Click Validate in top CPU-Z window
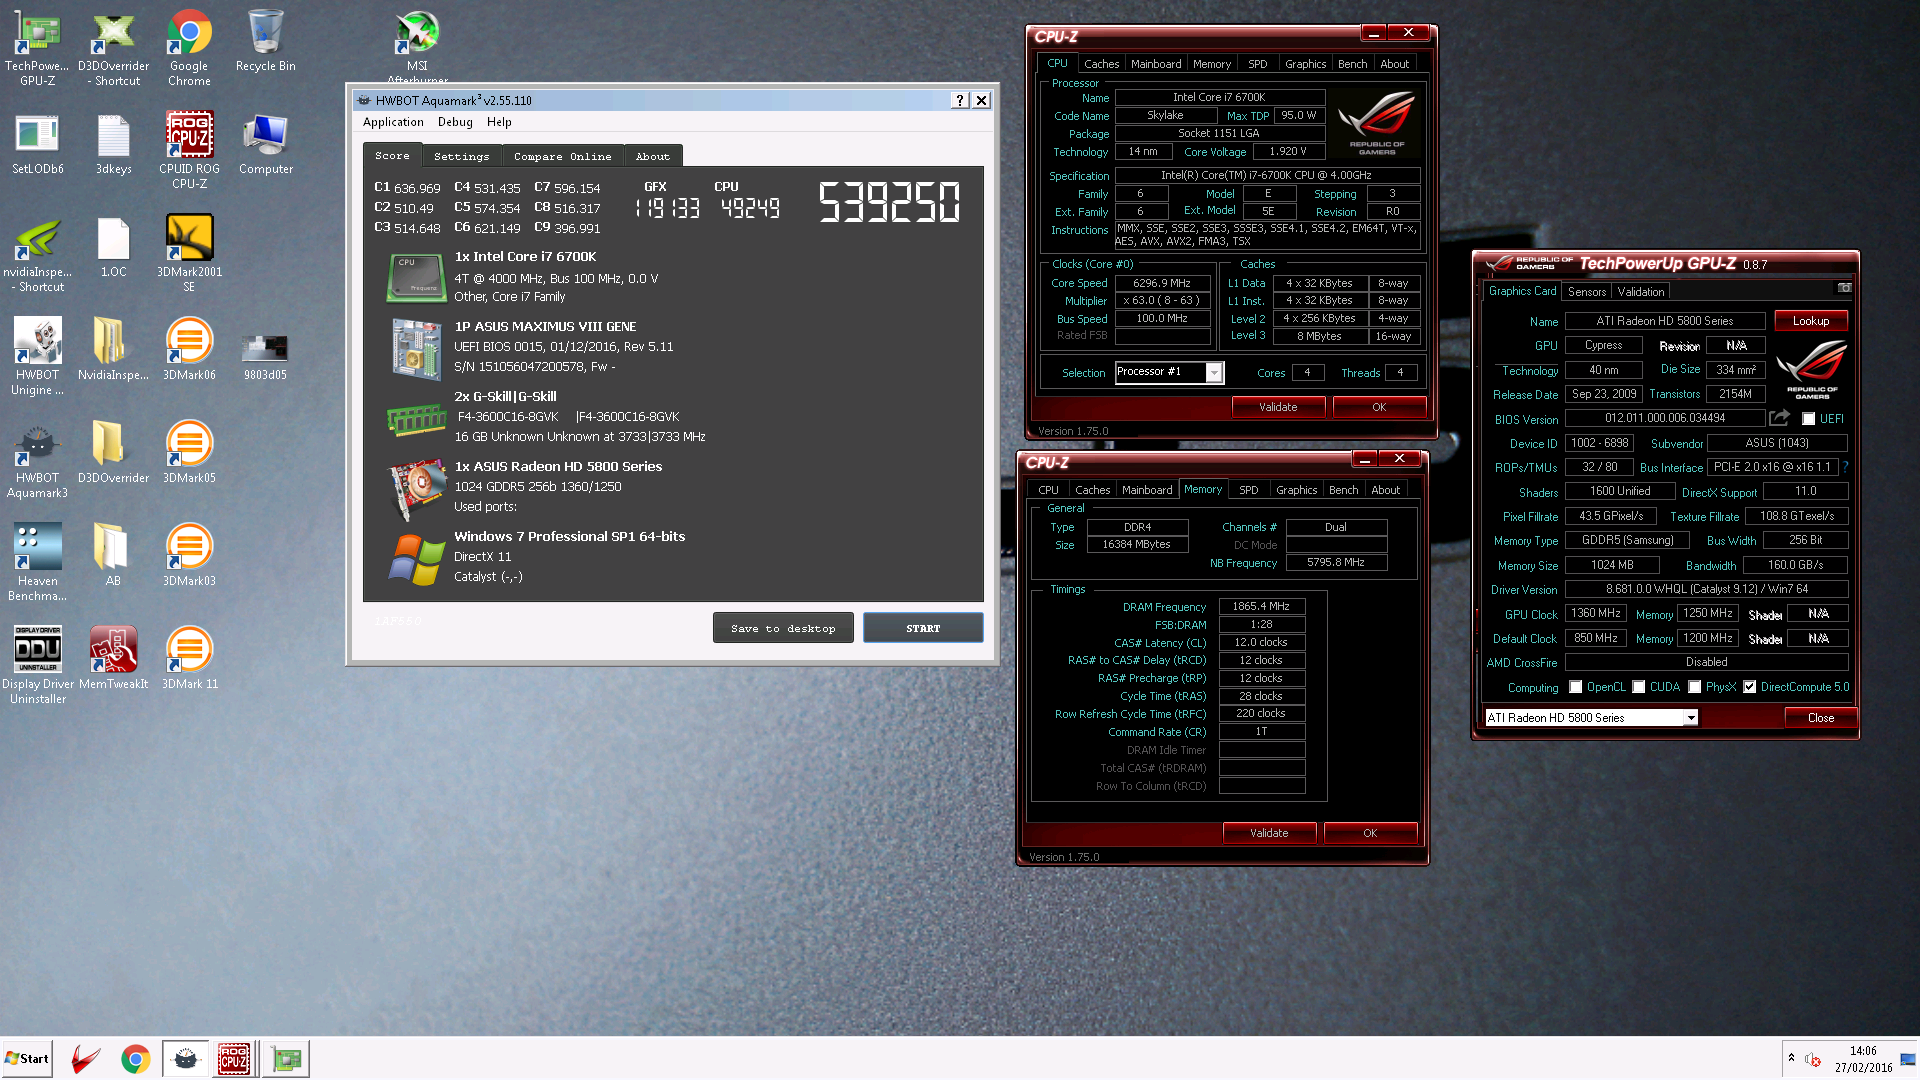The width and height of the screenshot is (1920, 1080). (1278, 407)
